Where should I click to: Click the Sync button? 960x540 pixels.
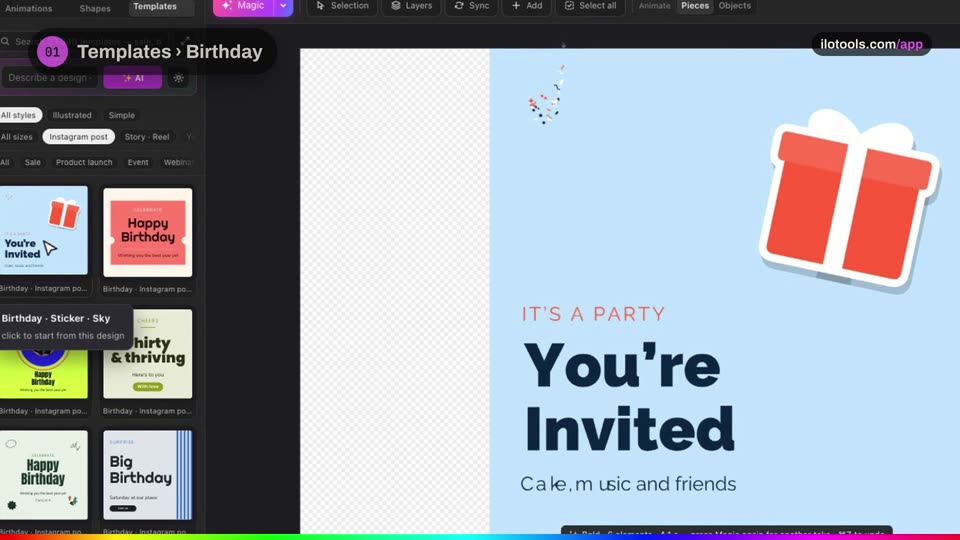point(471,6)
